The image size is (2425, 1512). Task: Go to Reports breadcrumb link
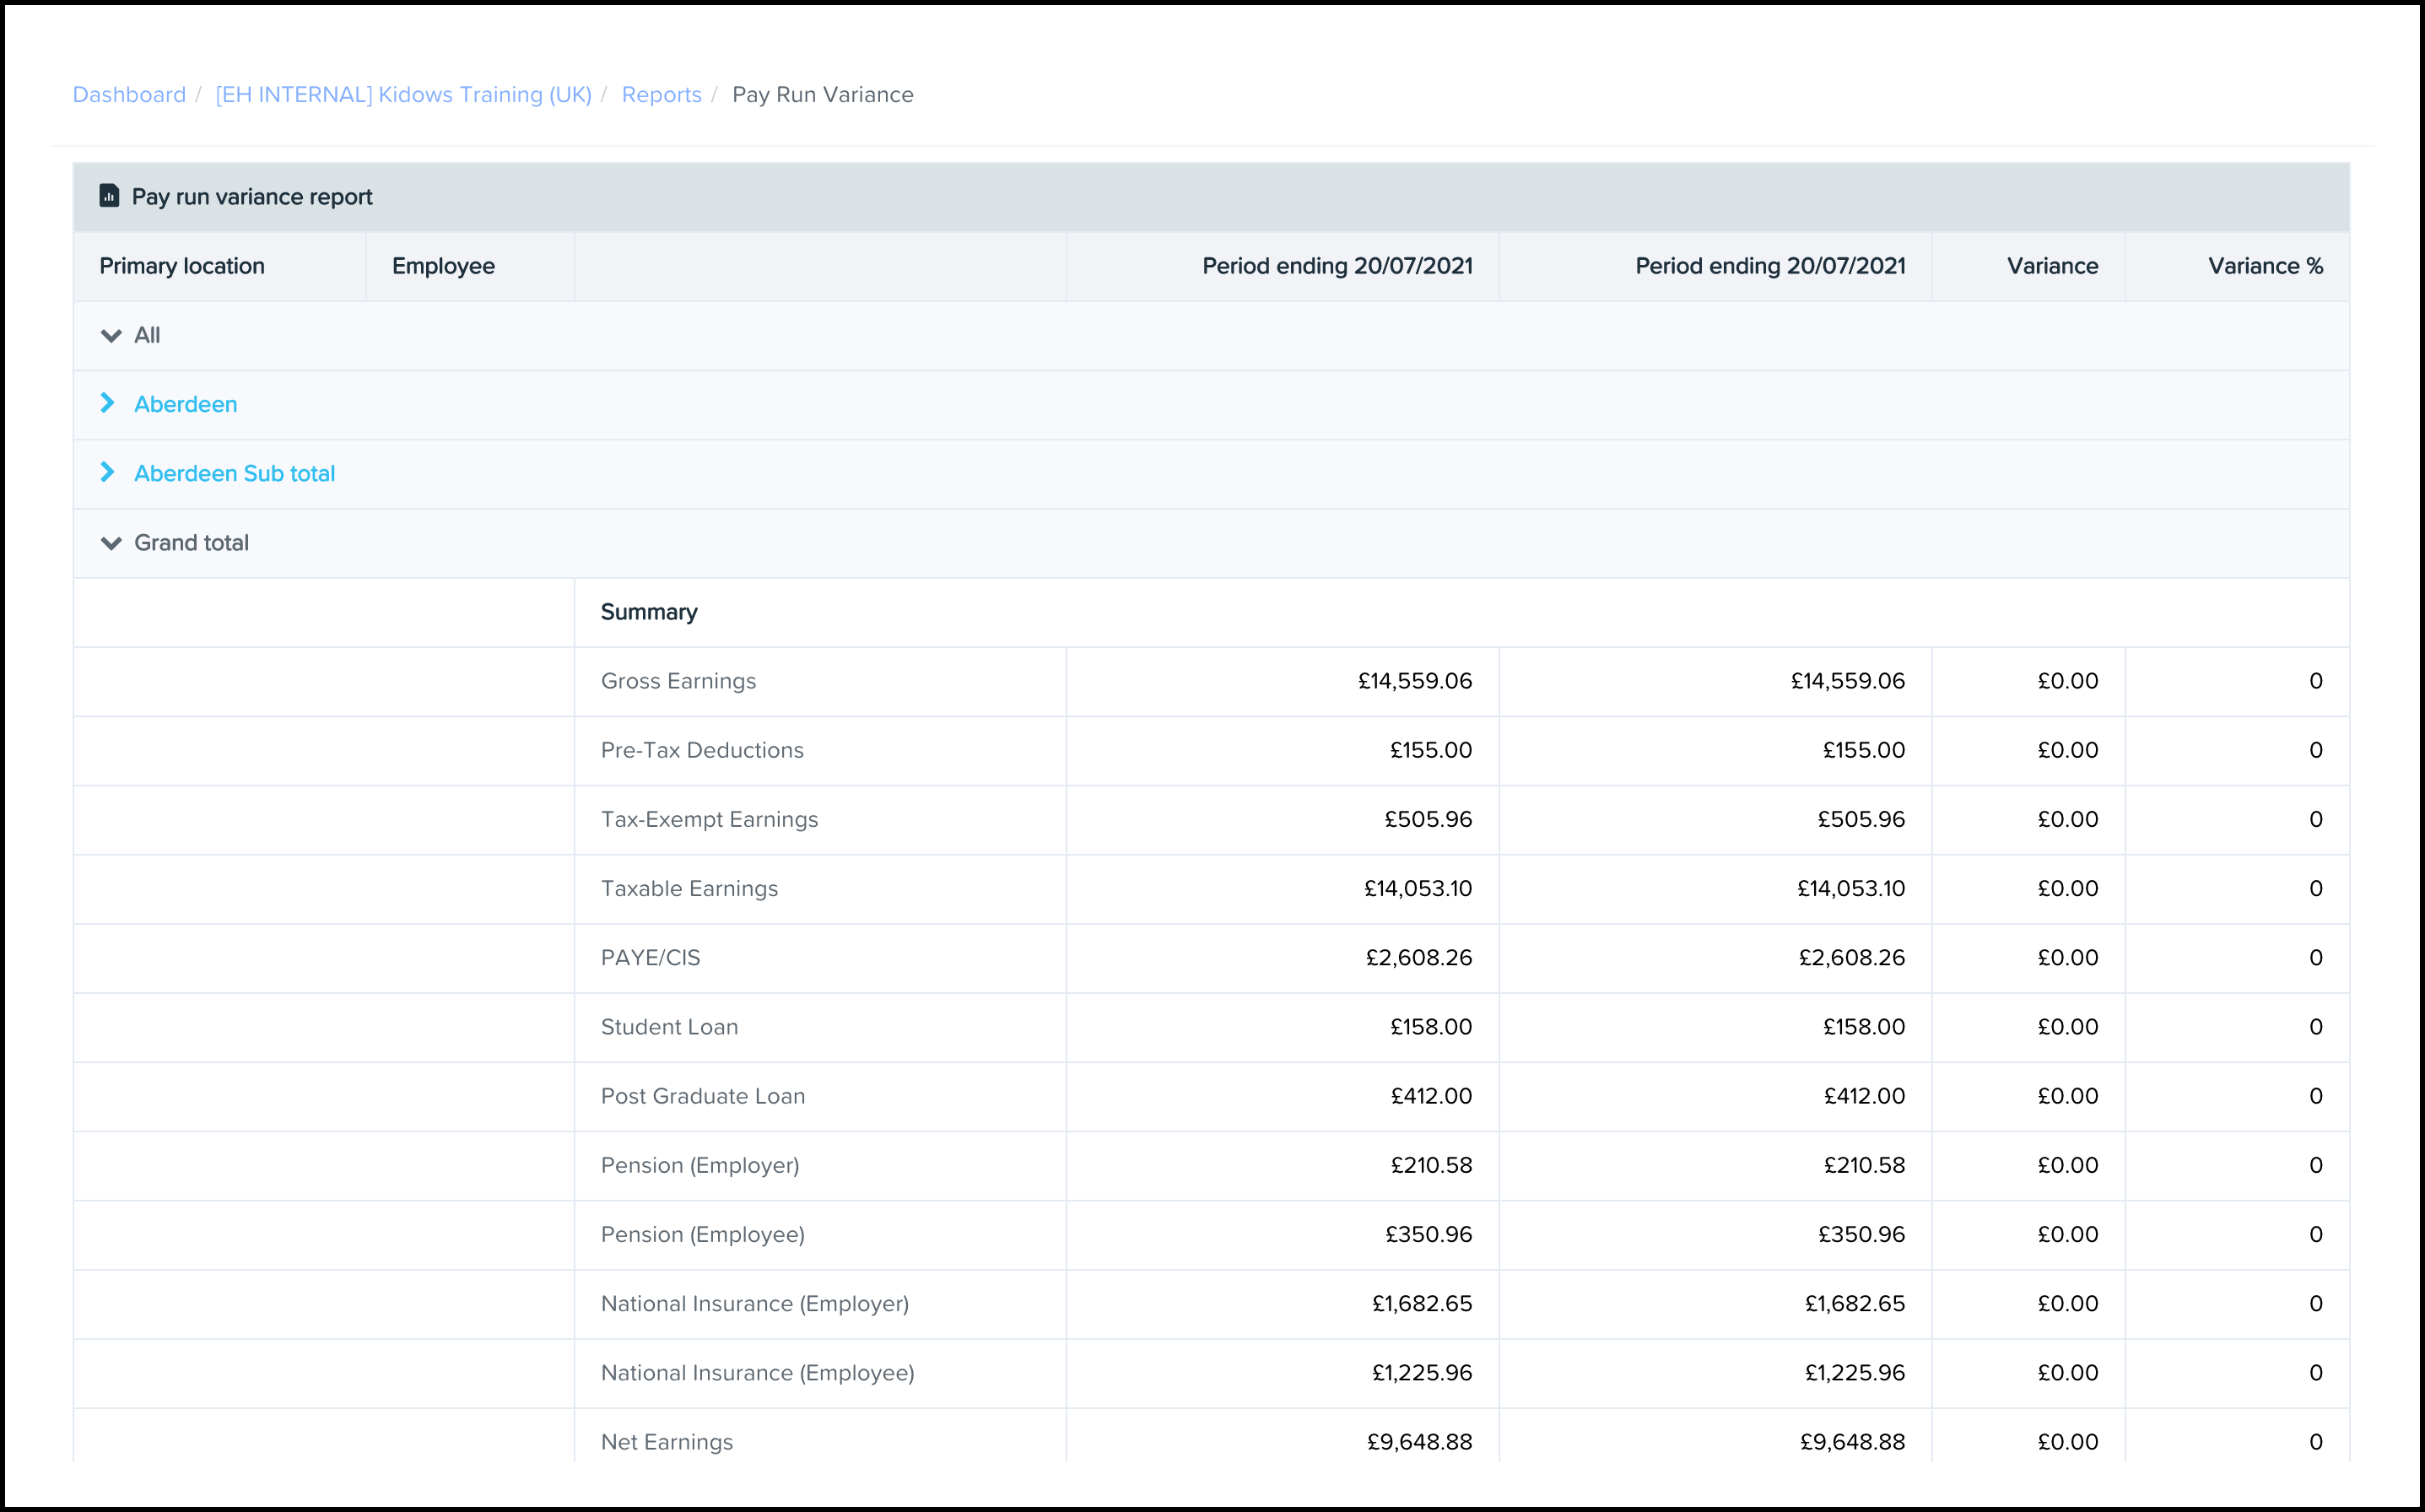point(661,94)
